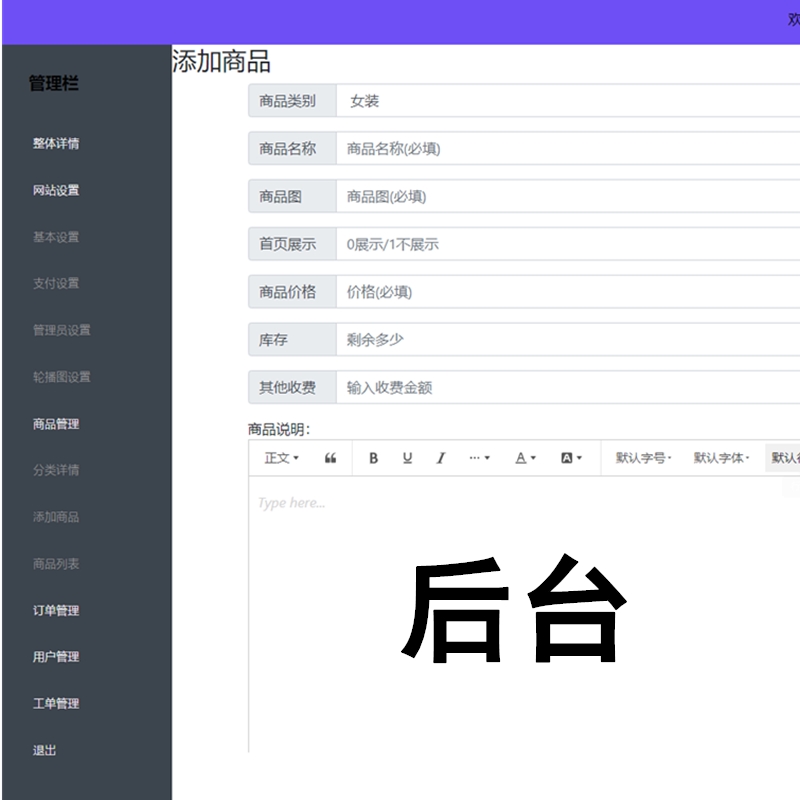The height and width of the screenshot is (800, 800).
Task: Open 整体详情 in the sidebar
Action: coord(56,143)
